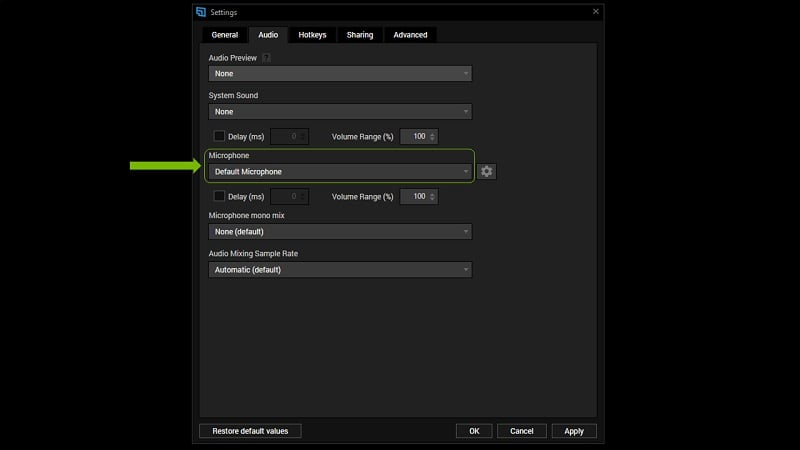Click the Audio Mixing Sample Rate label
Image resolution: width=800 pixels, height=450 pixels.
(x=253, y=253)
